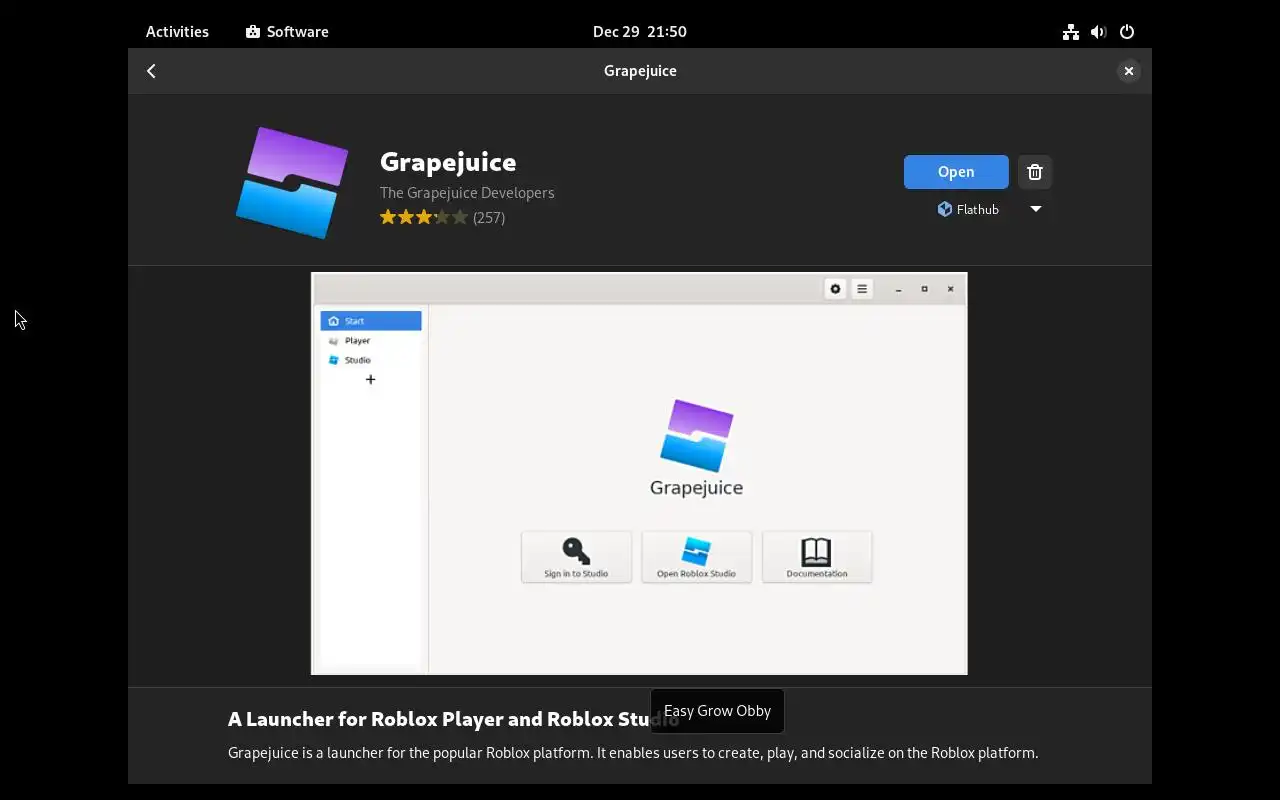Expand the Flathub source dropdown arrow

coord(1036,209)
